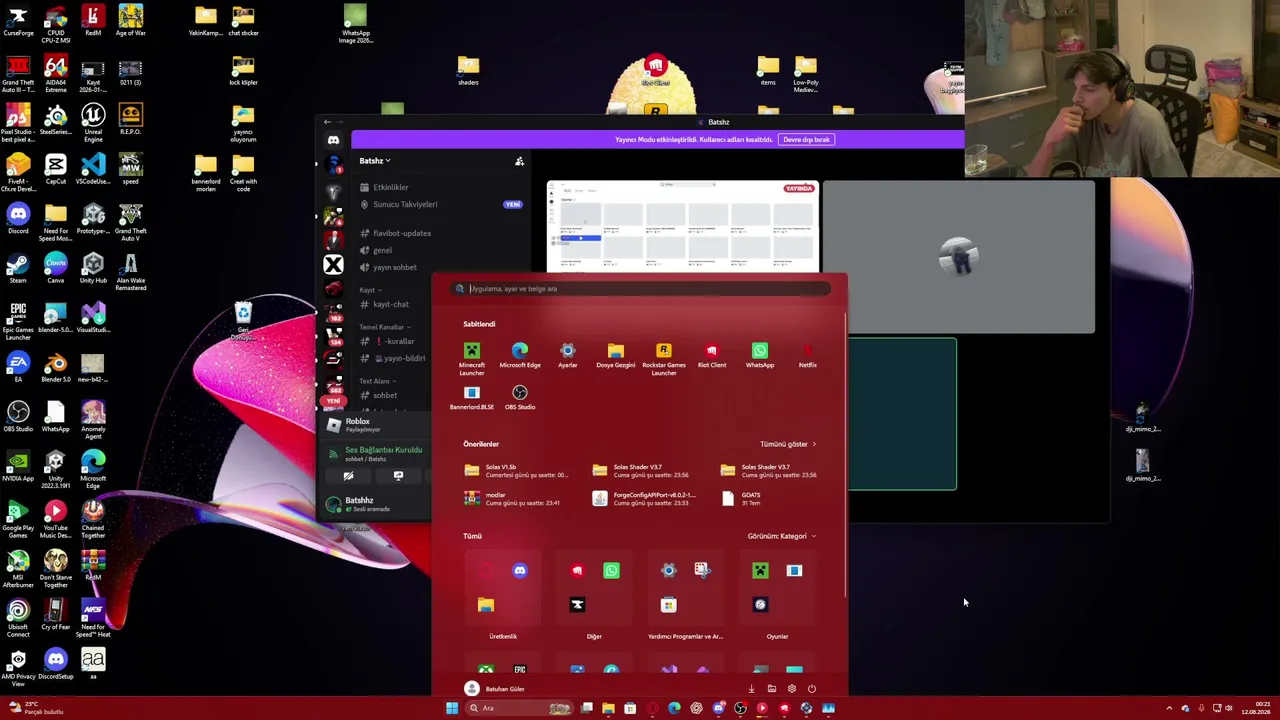Screen dimensions: 1280x720
Task: Collapse the Temel Kanallar category
Action: point(384,327)
